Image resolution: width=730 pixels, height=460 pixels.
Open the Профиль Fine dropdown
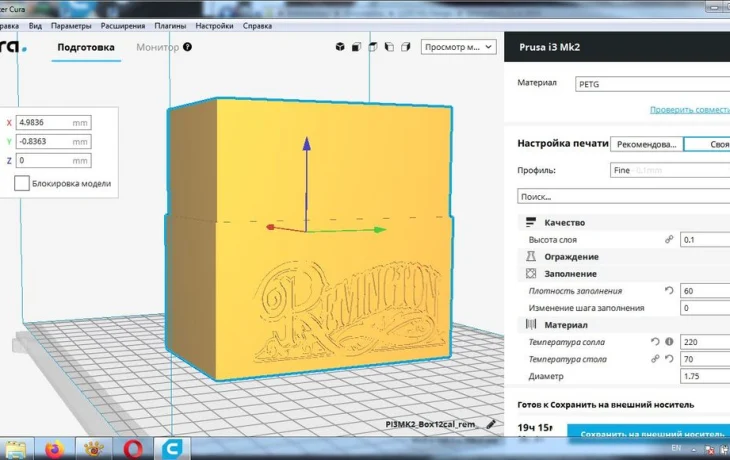click(x=669, y=170)
